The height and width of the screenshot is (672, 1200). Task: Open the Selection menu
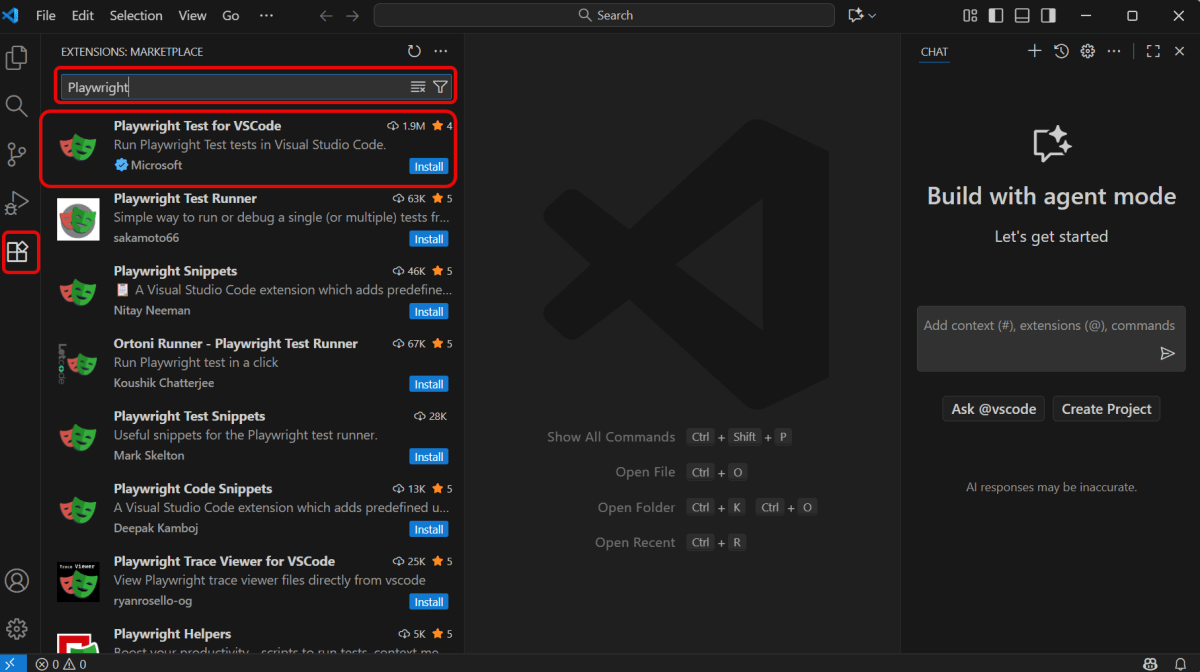[136, 16]
